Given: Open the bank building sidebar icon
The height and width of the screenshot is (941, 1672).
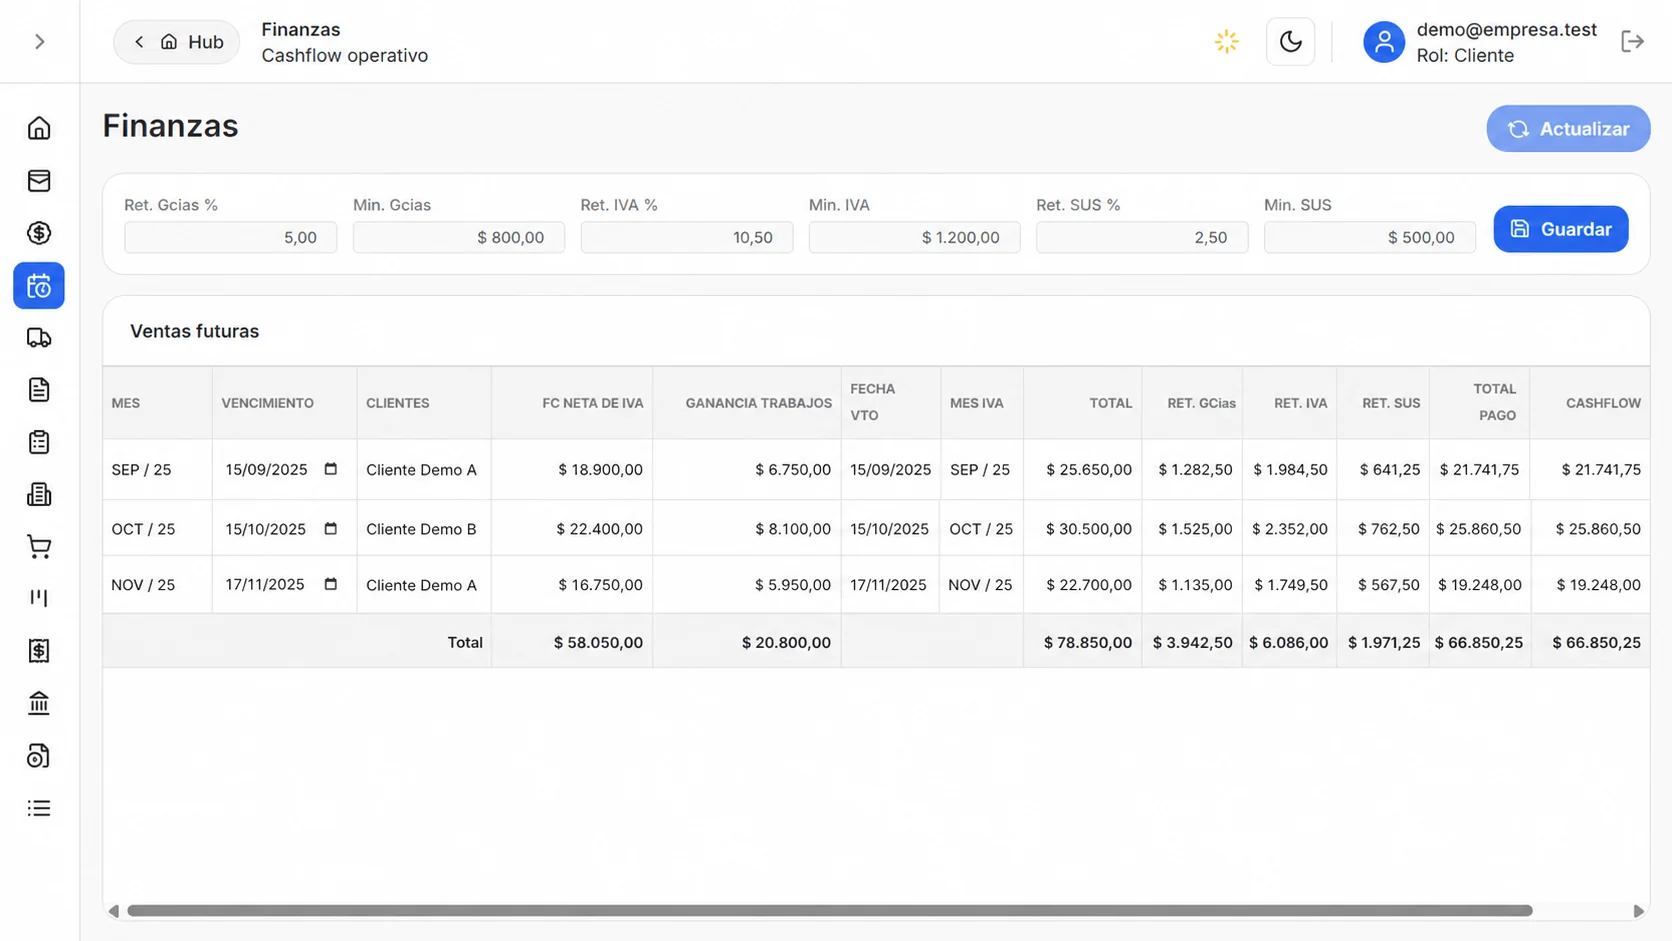Looking at the screenshot, I should point(39,703).
